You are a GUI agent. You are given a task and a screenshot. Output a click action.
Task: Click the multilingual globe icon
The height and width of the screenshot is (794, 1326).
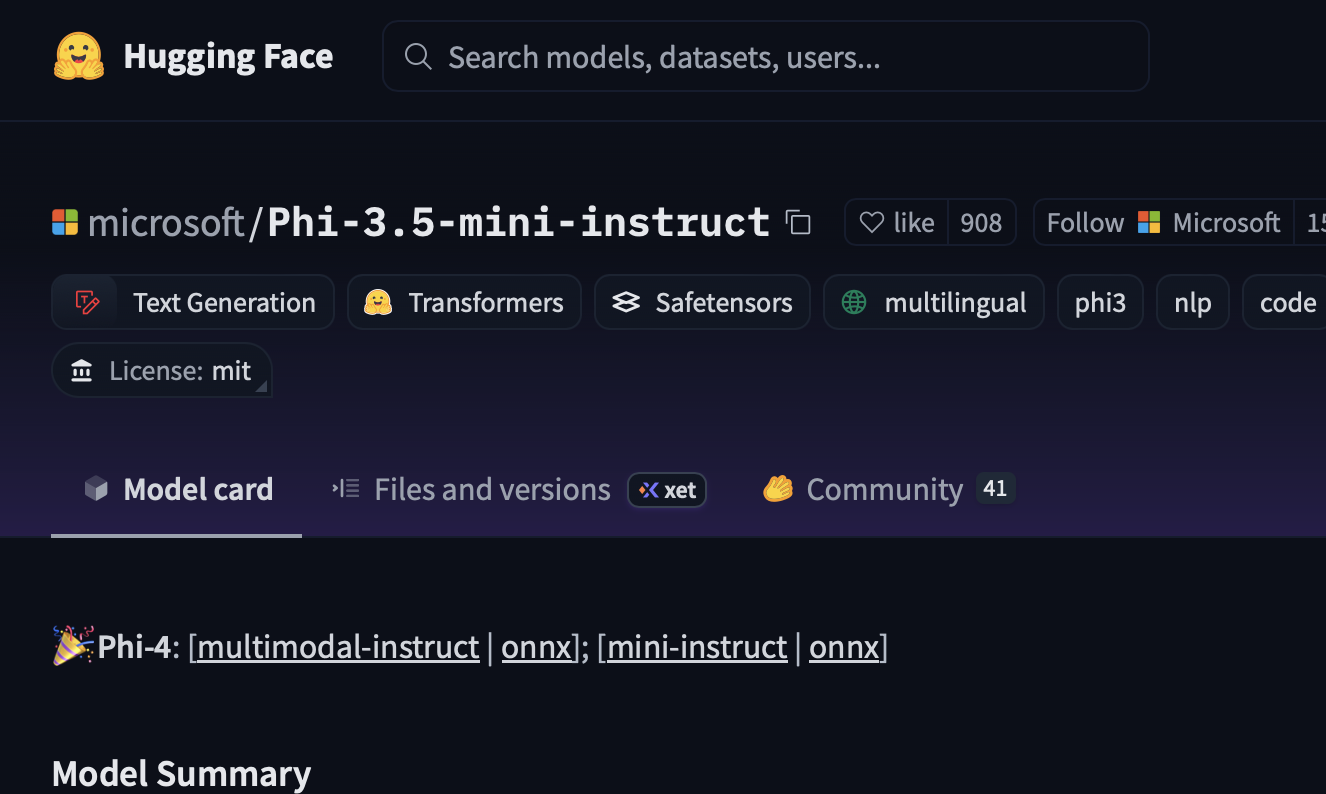point(854,302)
